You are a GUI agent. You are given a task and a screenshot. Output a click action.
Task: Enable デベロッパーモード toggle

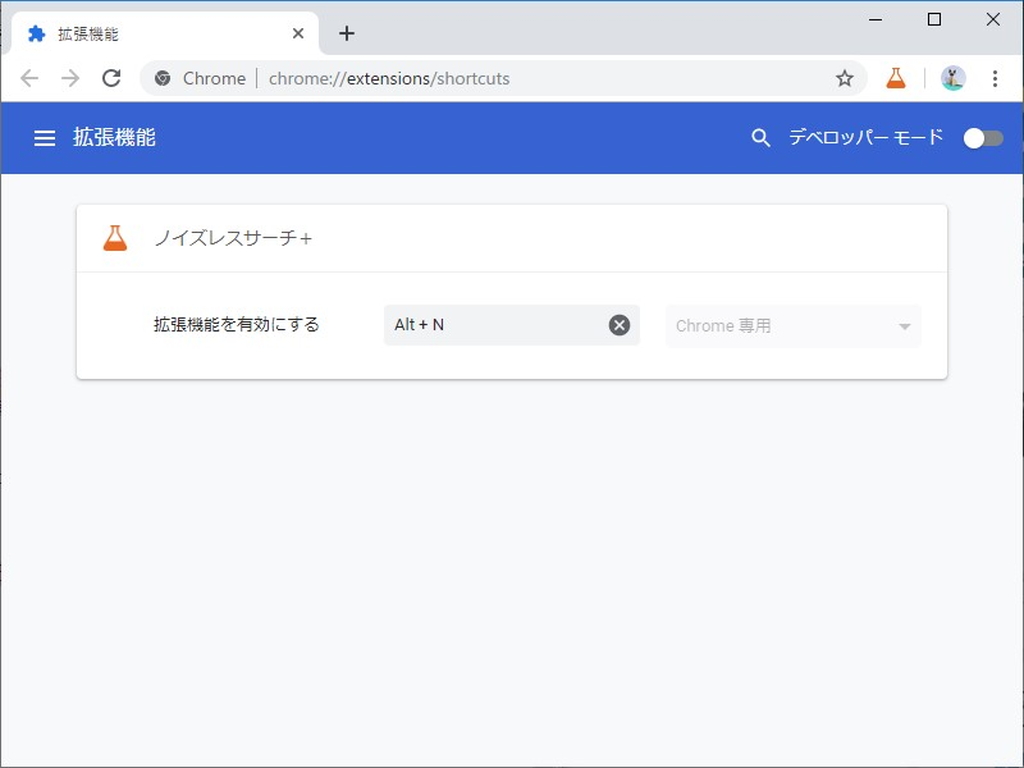(983, 138)
